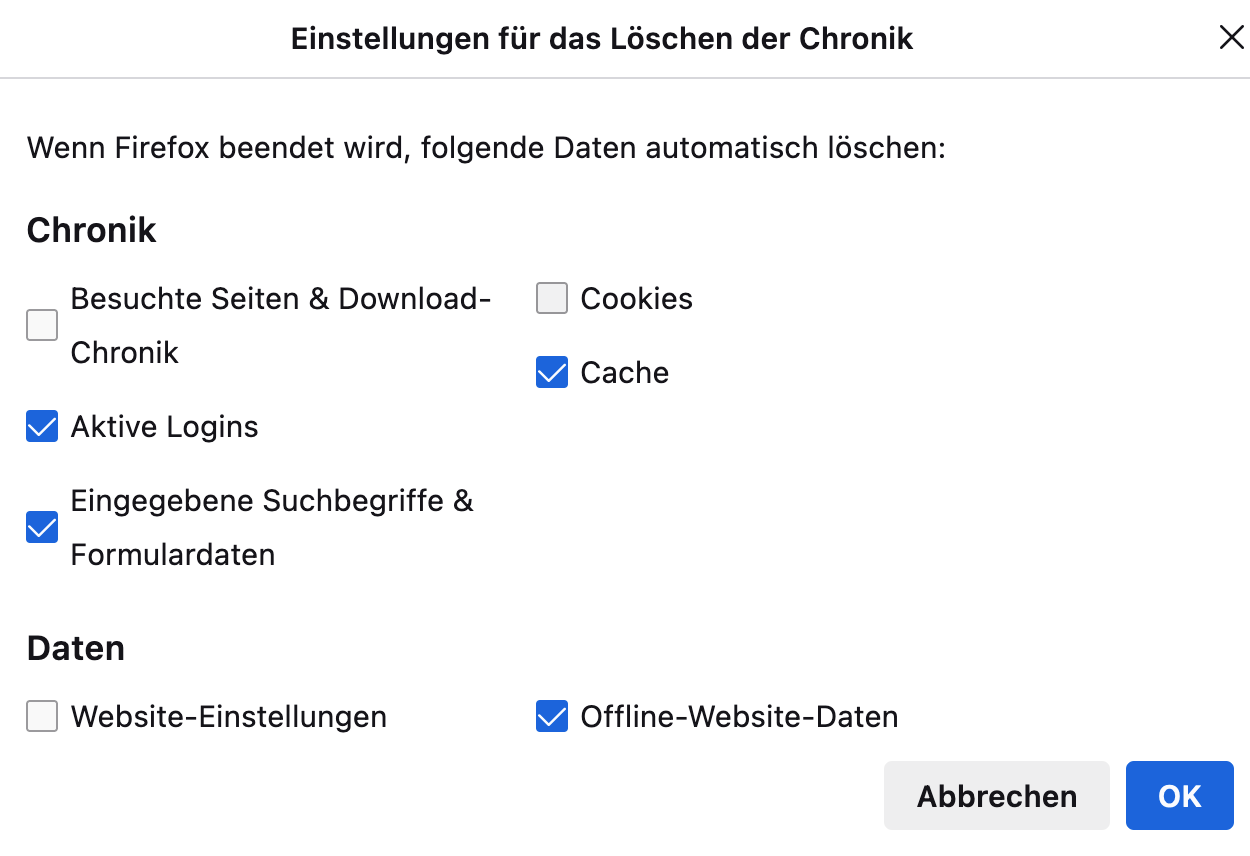Image resolution: width=1250 pixels, height=856 pixels.
Task: Click the Chronik section heading
Action: (x=91, y=230)
